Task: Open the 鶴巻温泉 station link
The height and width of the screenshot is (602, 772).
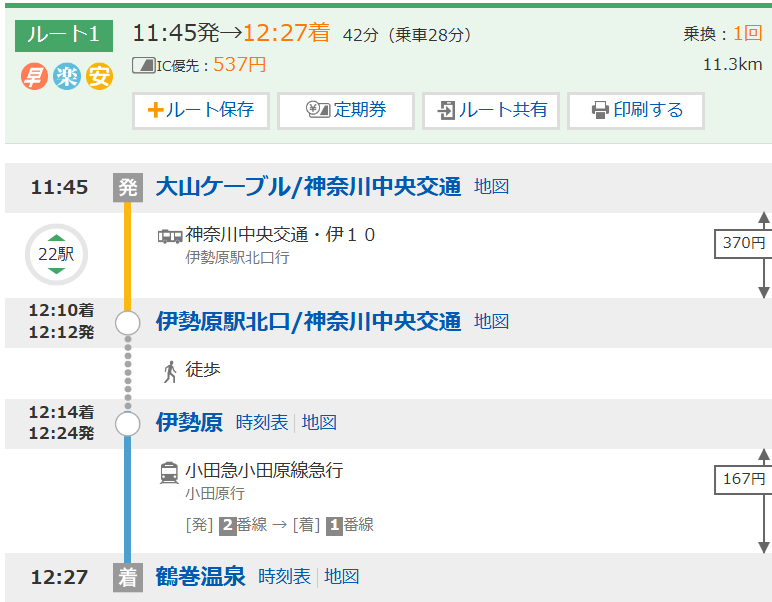Action: [x=200, y=577]
